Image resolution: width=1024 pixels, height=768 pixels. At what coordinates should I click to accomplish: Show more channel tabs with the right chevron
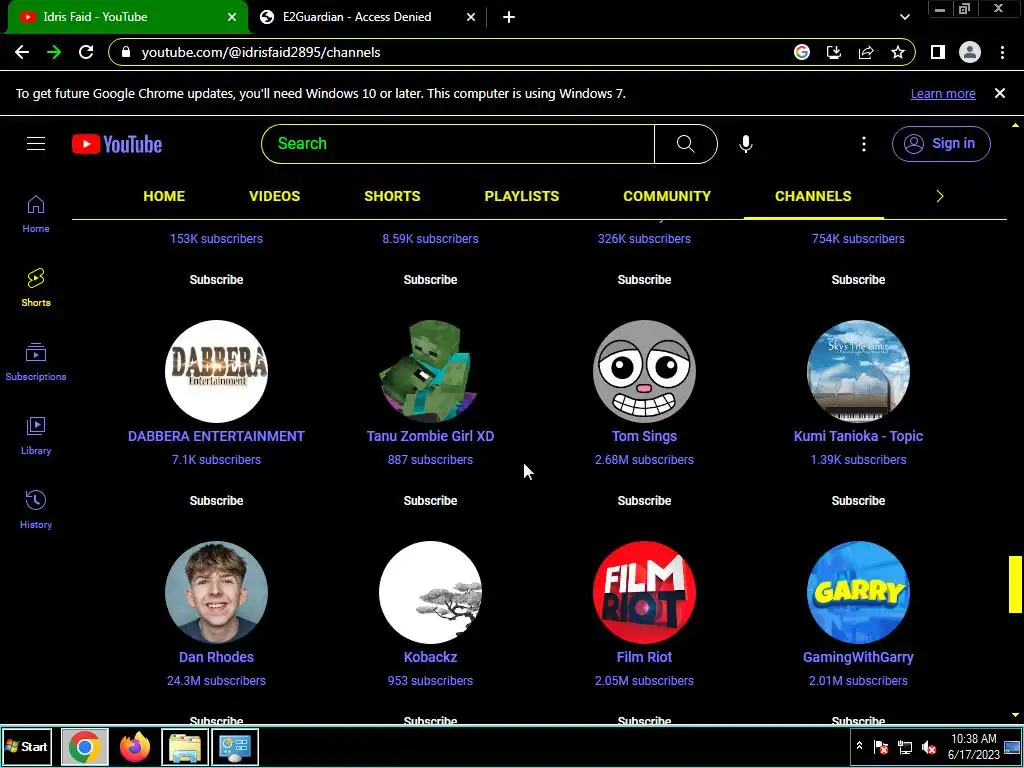coord(940,196)
